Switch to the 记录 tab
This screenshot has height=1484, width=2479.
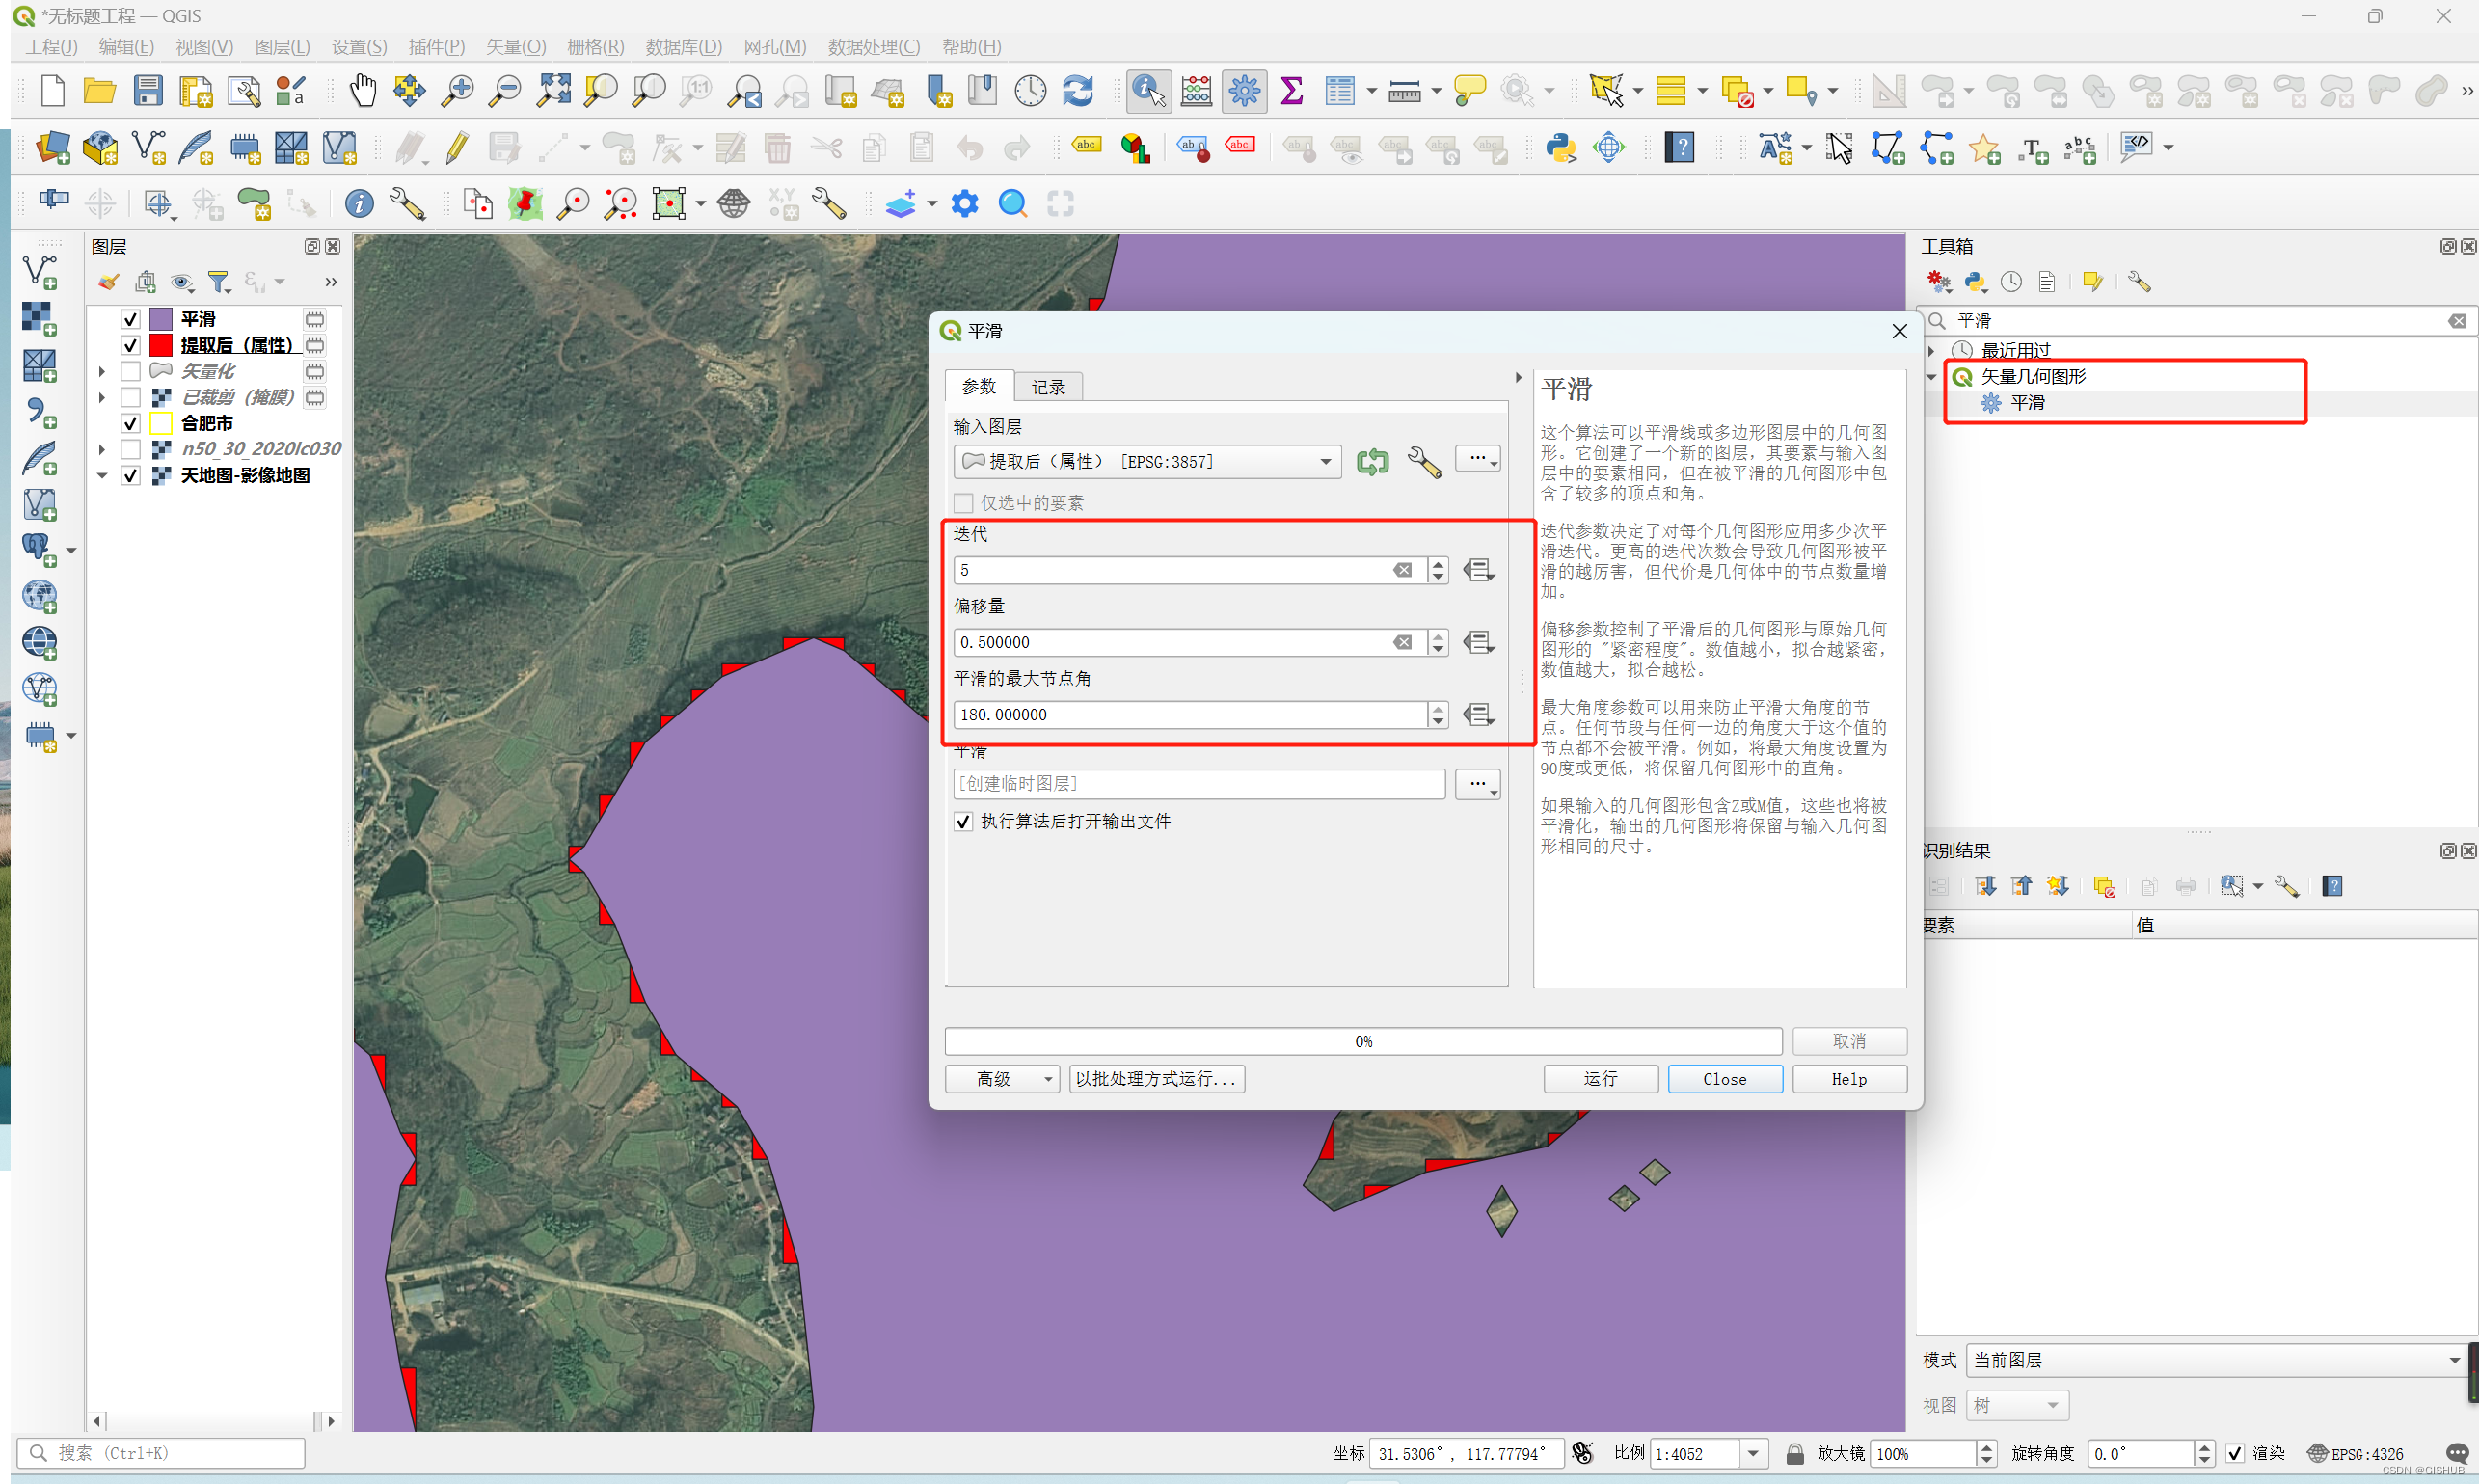tap(1047, 387)
